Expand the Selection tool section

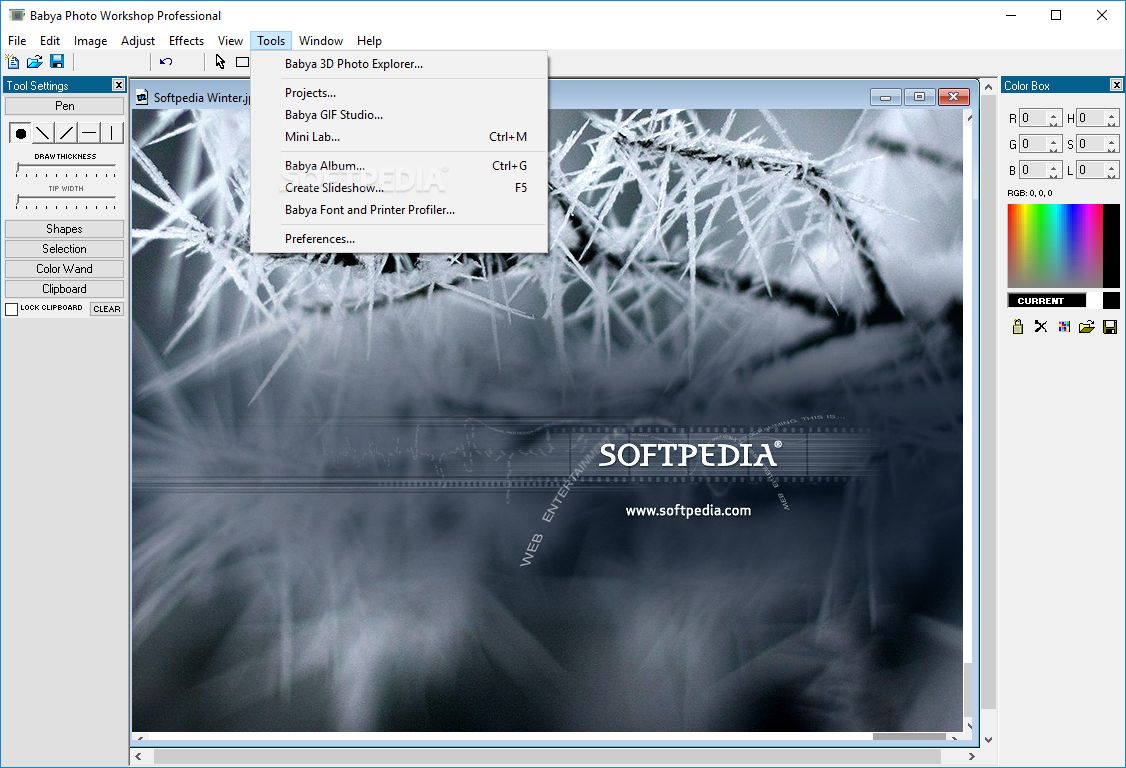pyautogui.click(x=65, y=249)
